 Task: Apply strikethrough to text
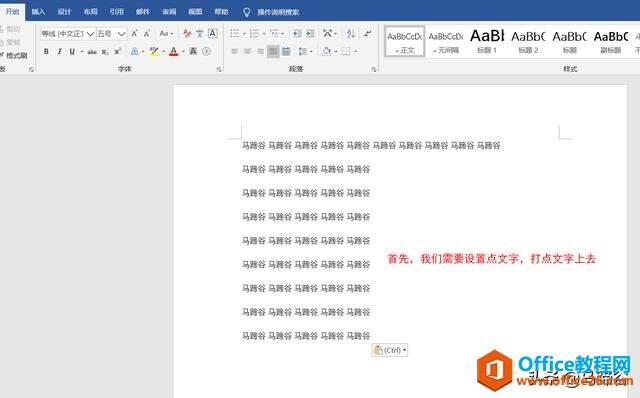pos(92,52)
